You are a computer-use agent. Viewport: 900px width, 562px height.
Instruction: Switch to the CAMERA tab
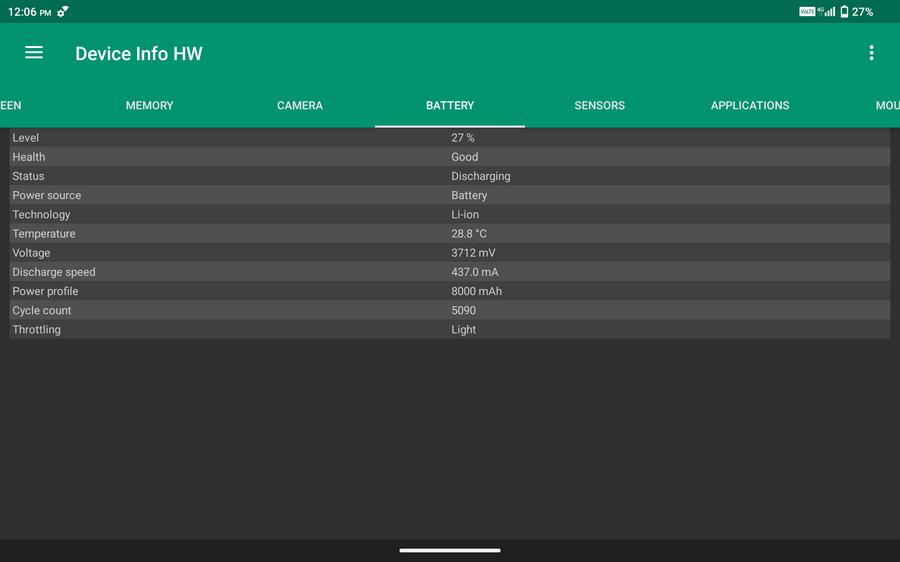tap(300, 106)
